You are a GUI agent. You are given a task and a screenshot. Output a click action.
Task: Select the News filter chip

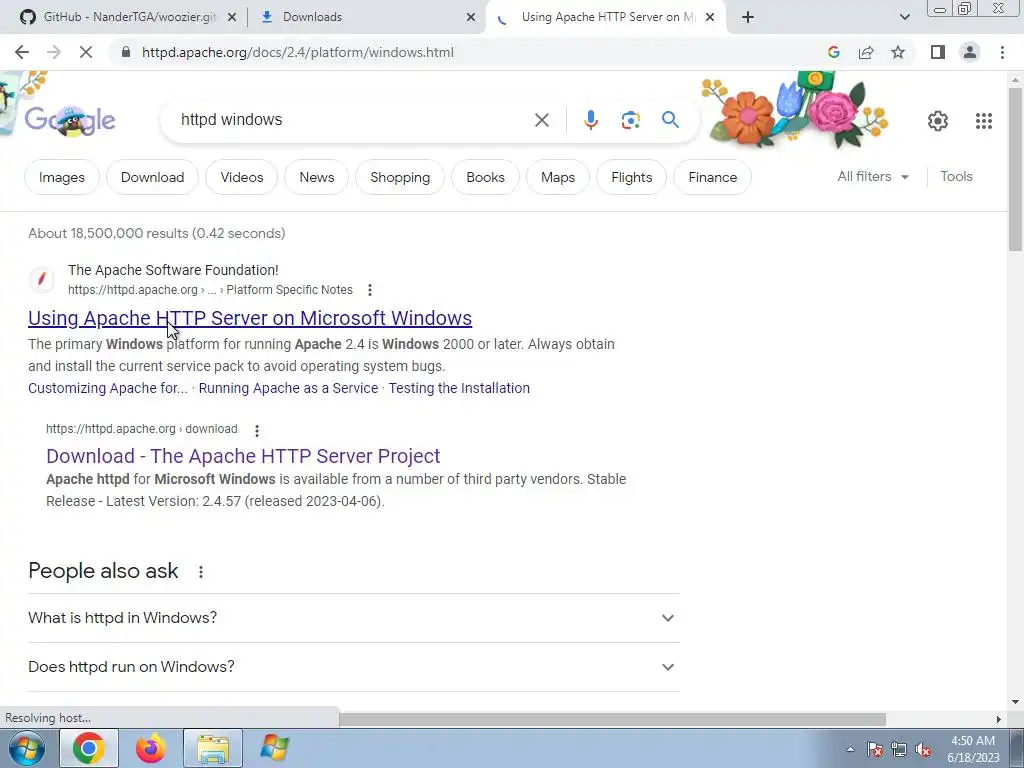tap(317, 177)
